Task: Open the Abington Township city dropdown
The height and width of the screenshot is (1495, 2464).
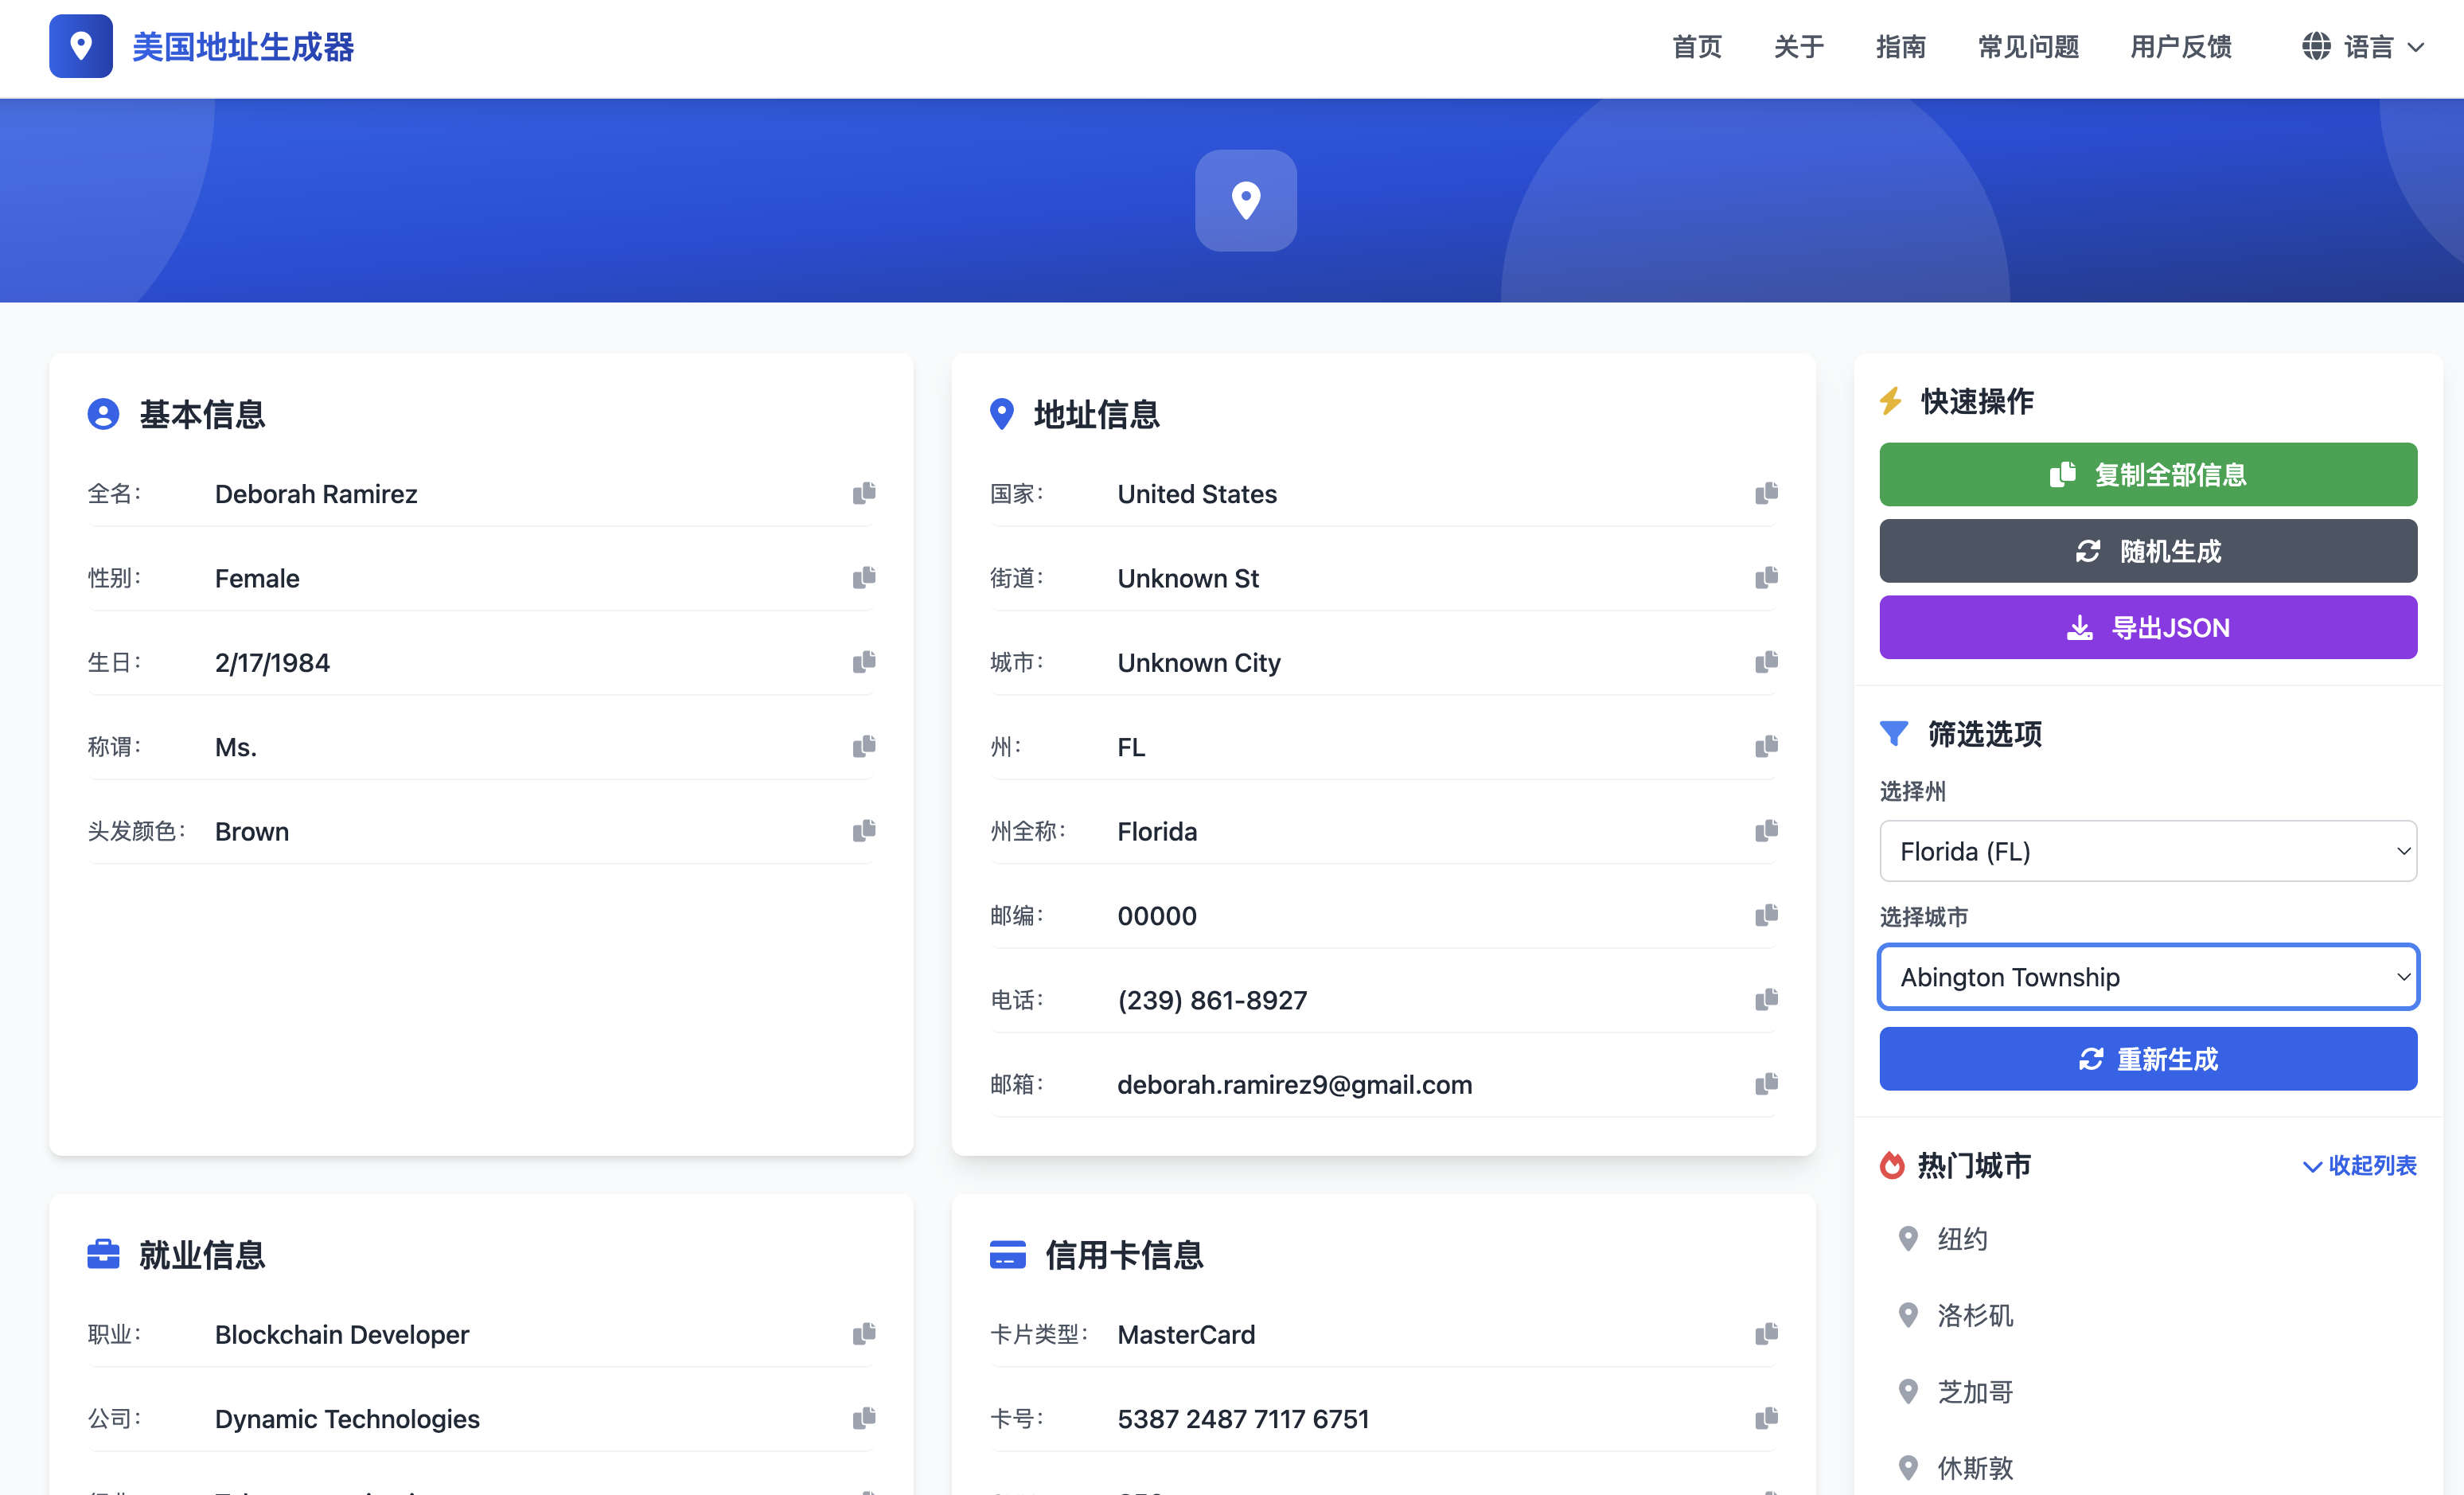Action: (x=2147, y=977)
